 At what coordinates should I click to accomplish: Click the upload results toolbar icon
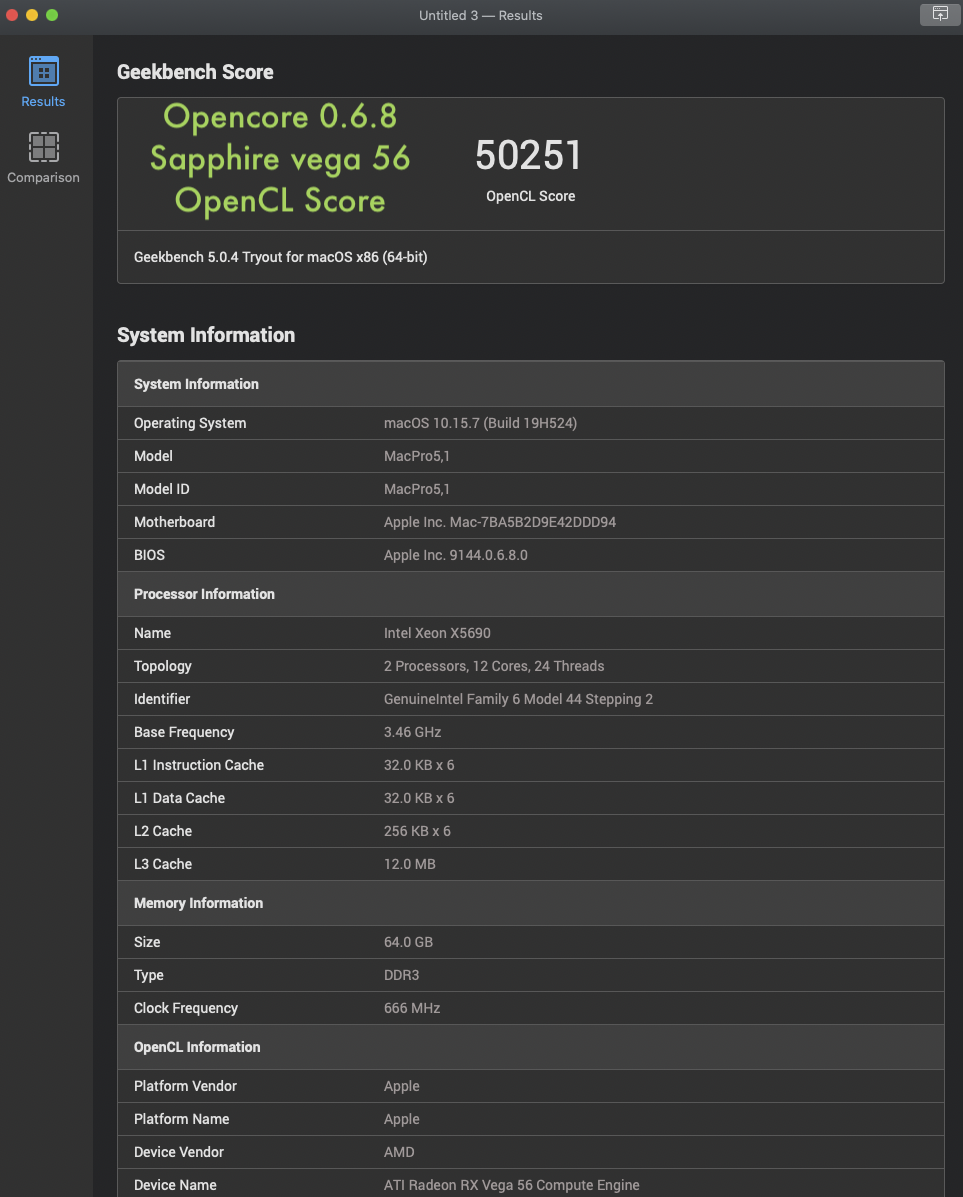pyautogui.click(x=940, y=14)
